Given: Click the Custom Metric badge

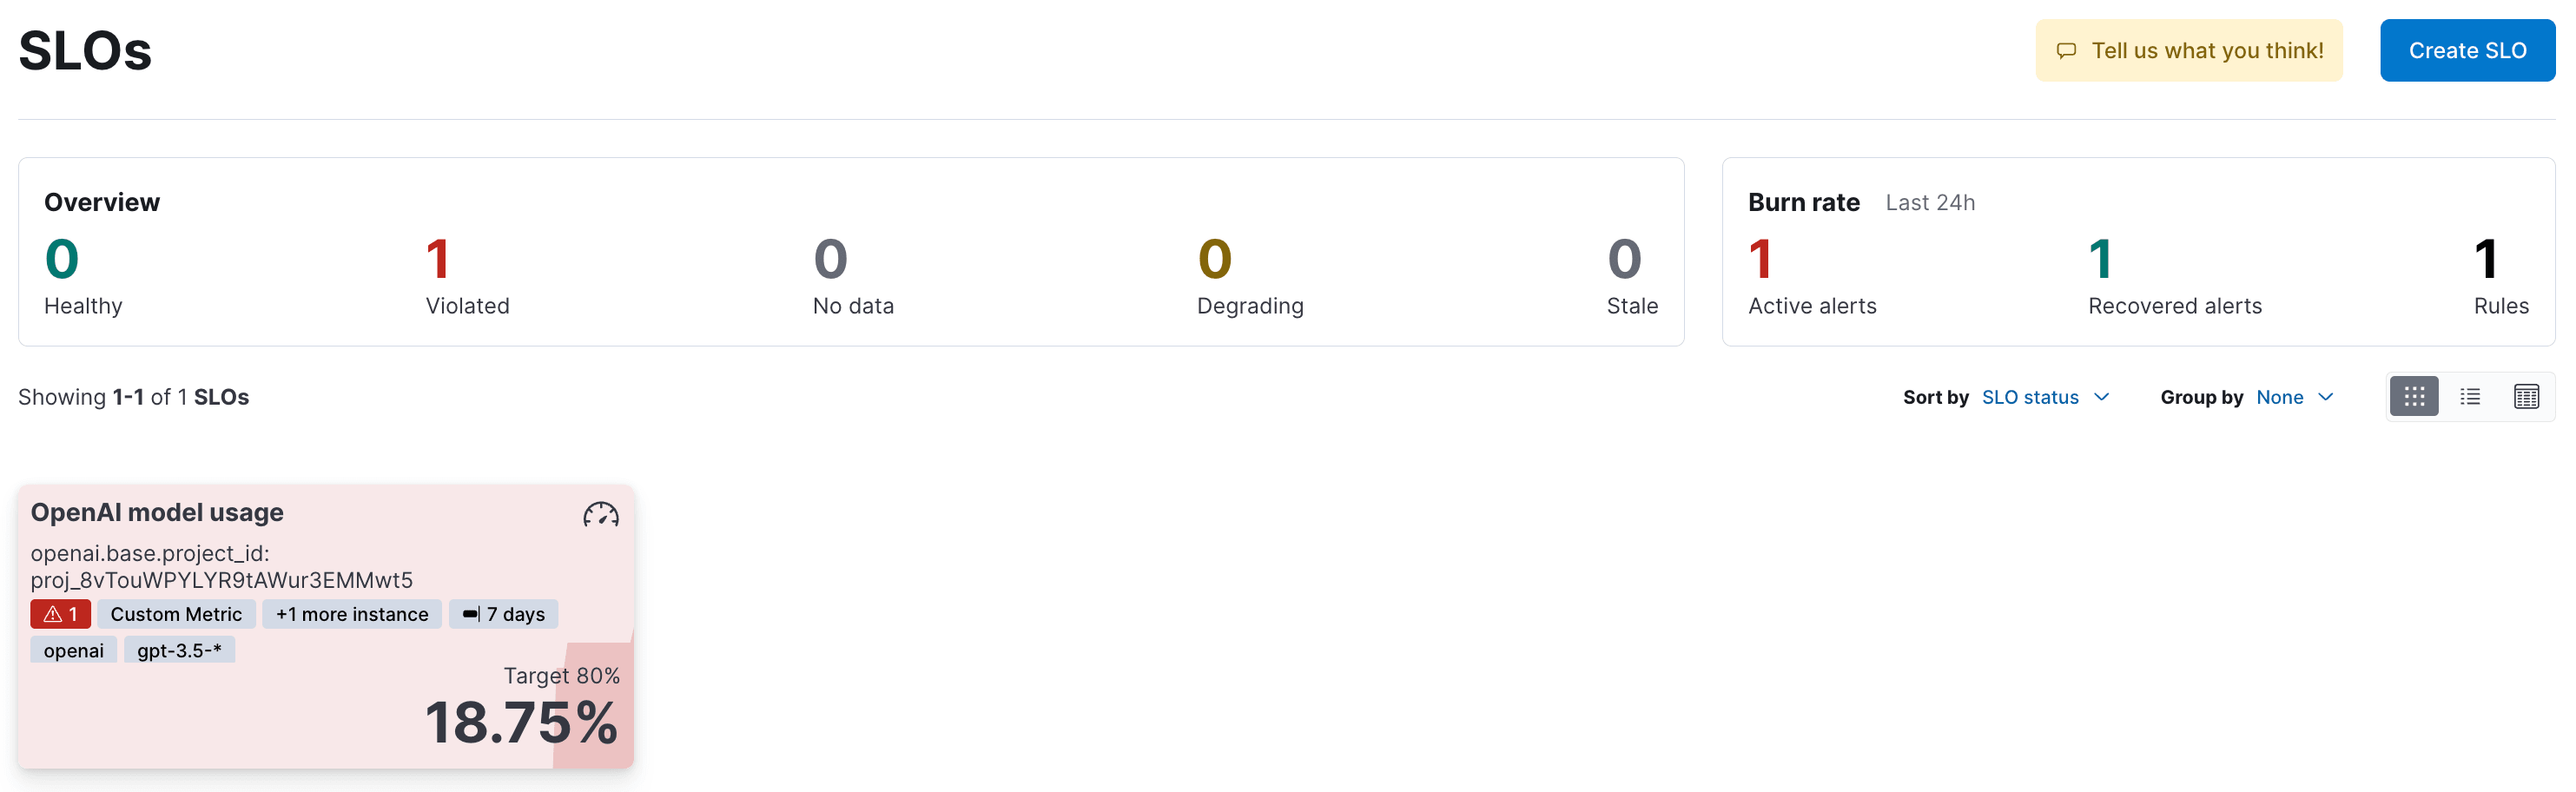Looking at the screenshot, I should (176, 613).
